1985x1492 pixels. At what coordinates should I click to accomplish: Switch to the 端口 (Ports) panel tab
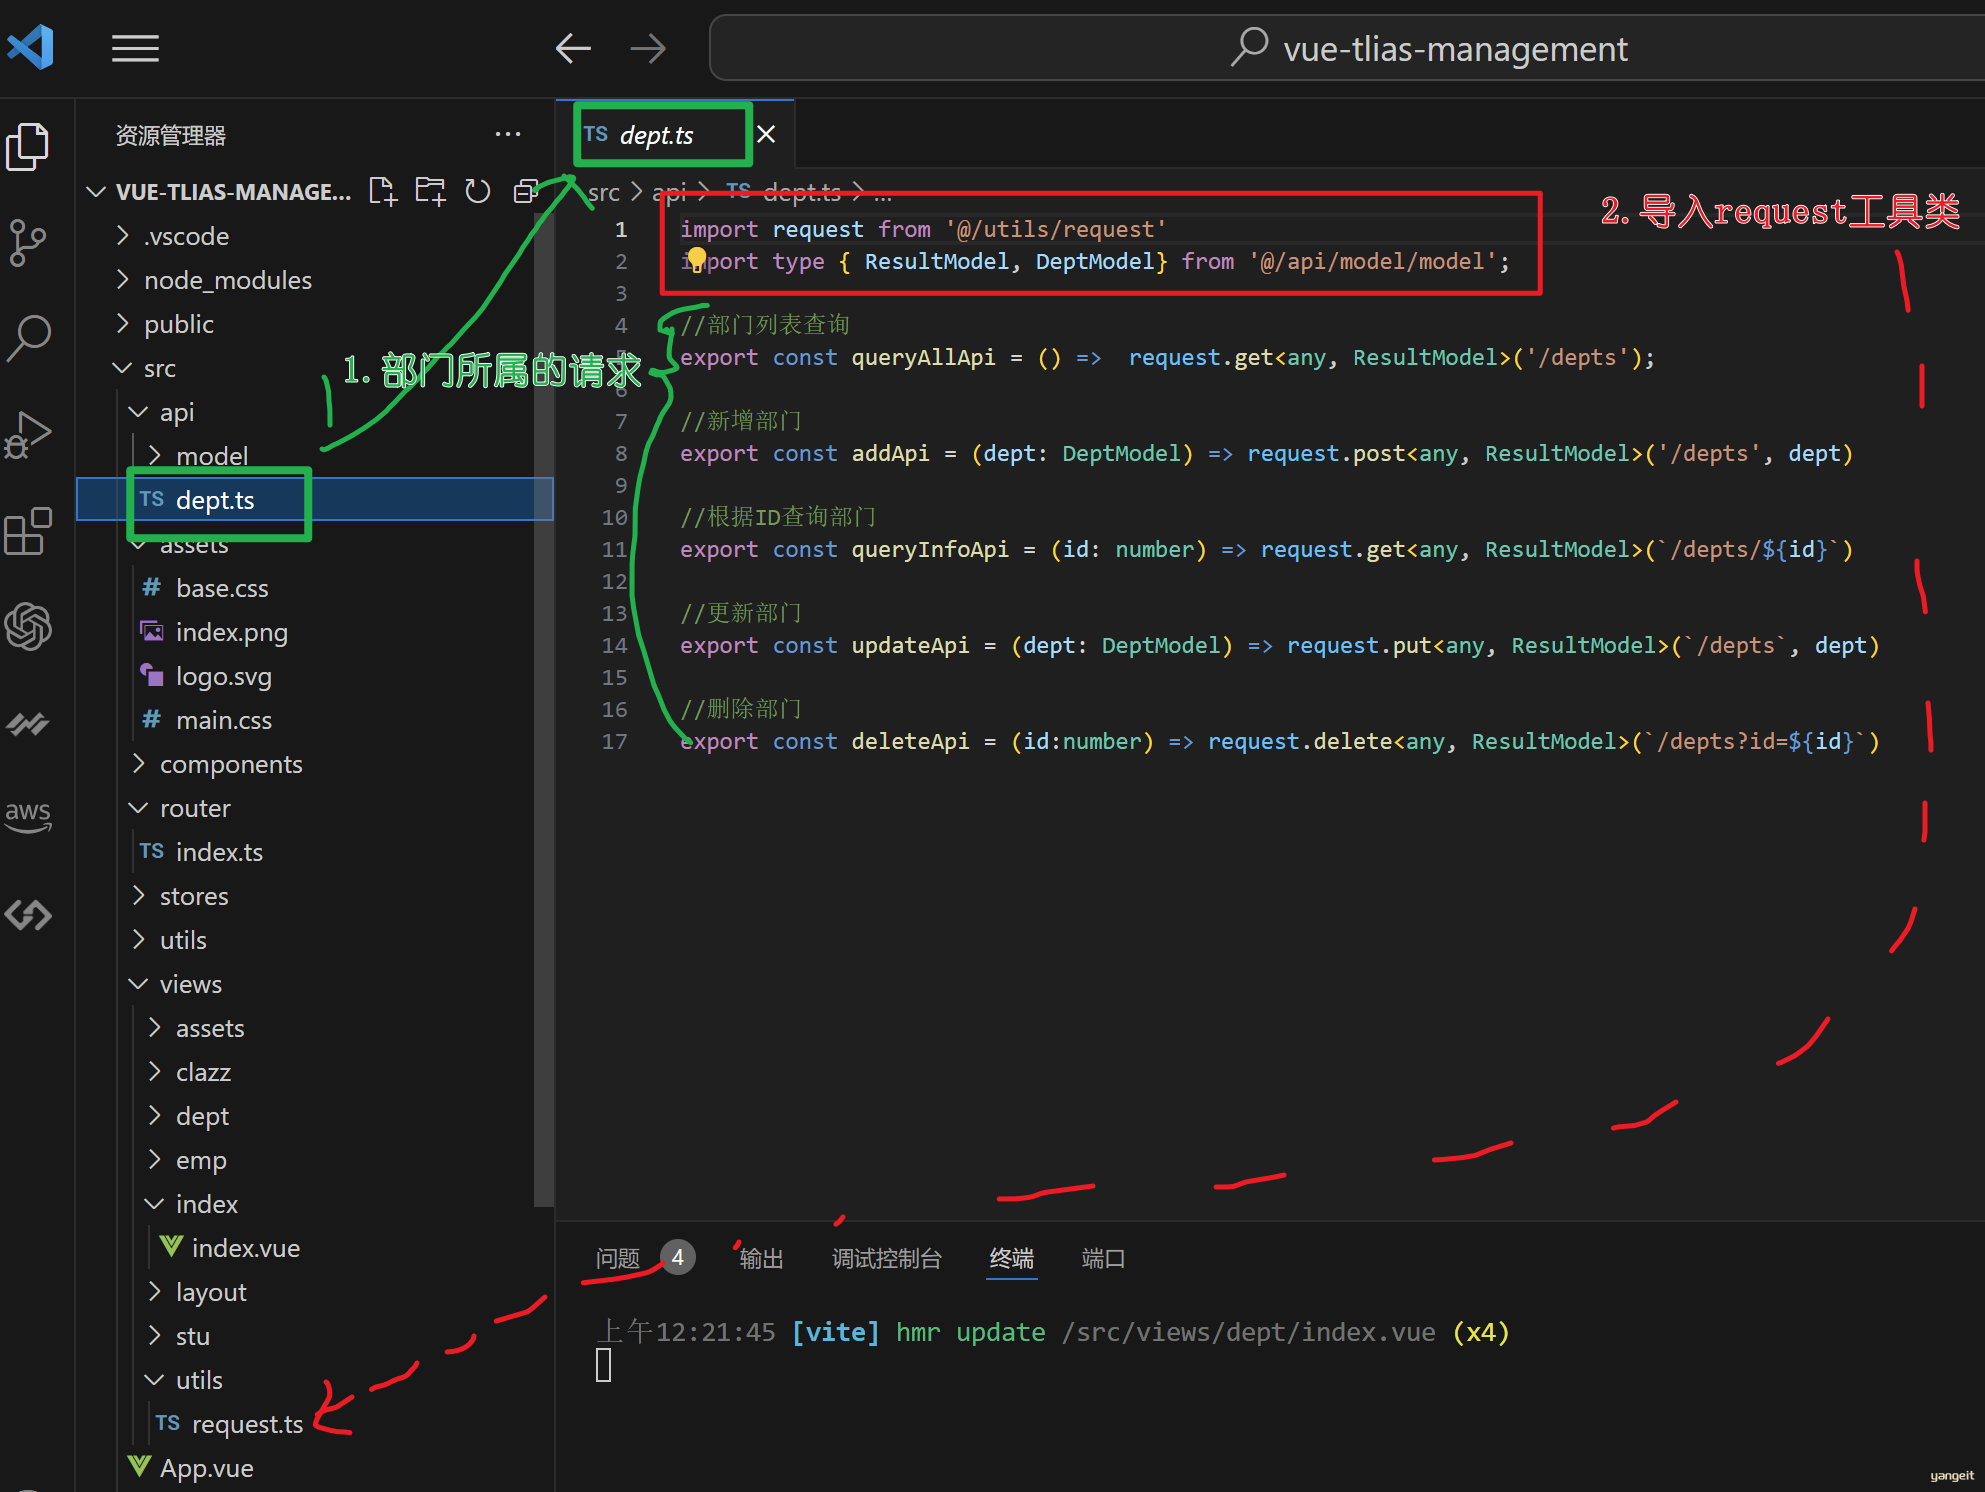(x=1103, y=1258)
